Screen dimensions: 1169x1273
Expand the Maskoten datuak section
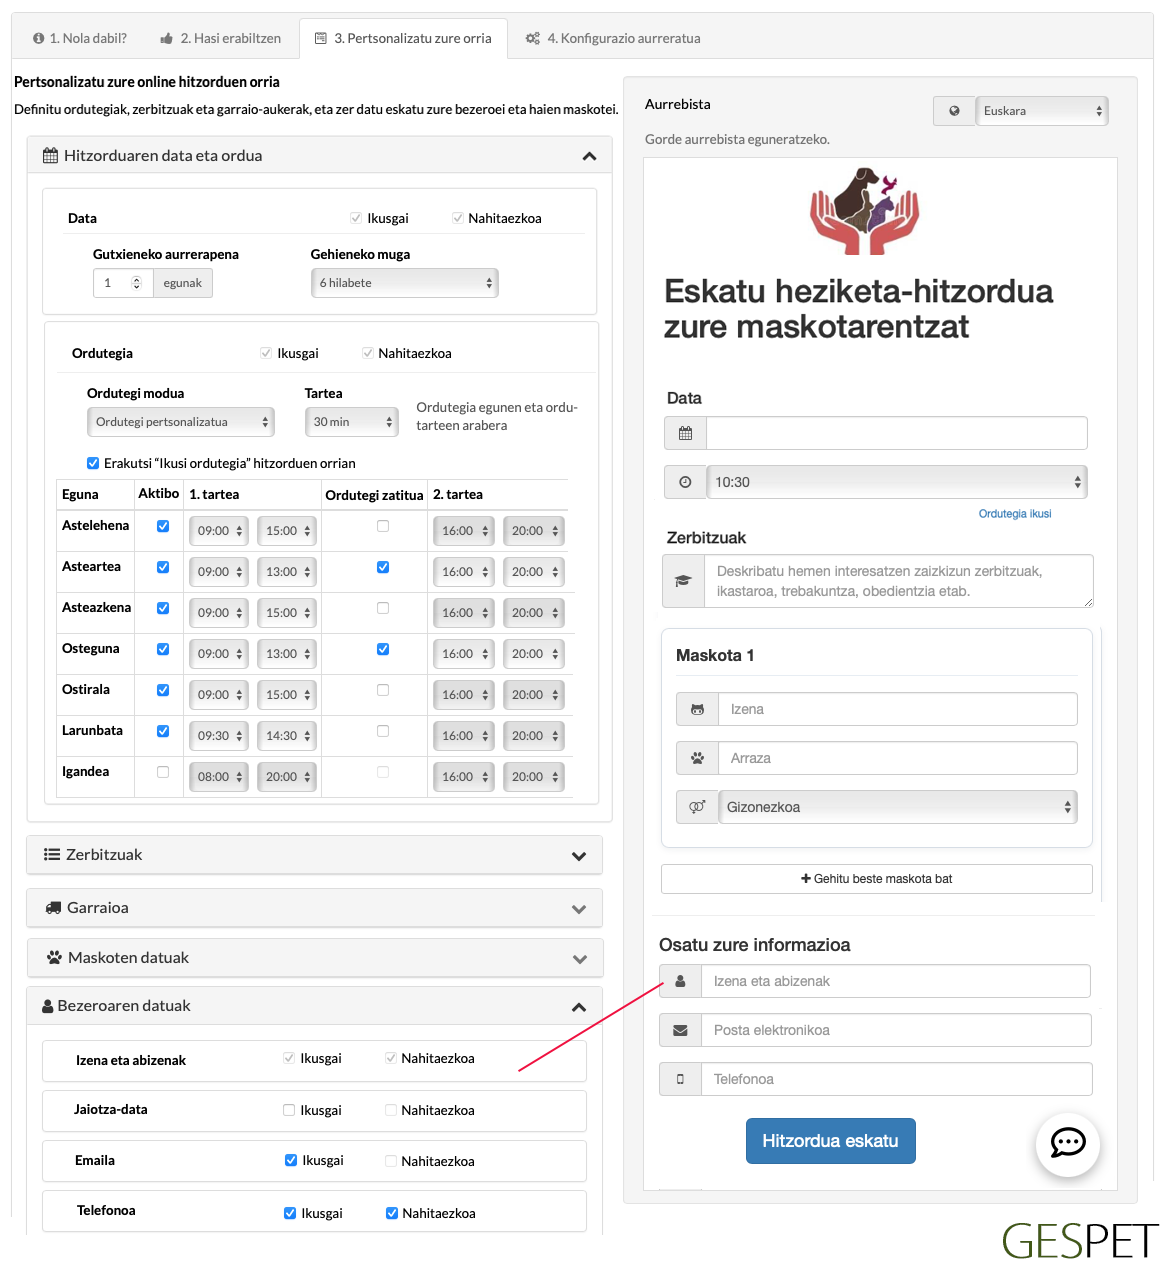(x=579, y=959)
